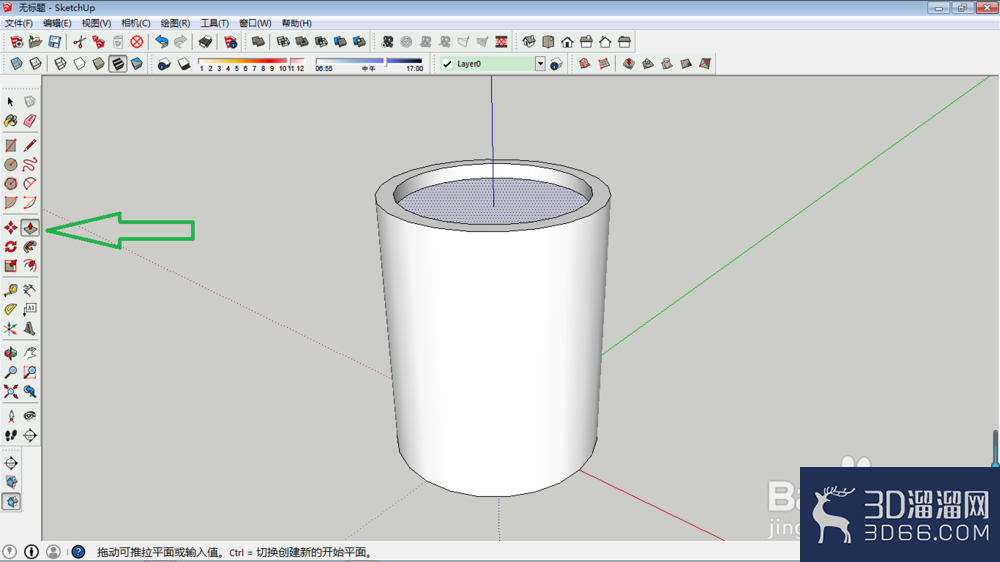
Task: Select the Rectangle drawing tool
Action: tap(11, 146)
